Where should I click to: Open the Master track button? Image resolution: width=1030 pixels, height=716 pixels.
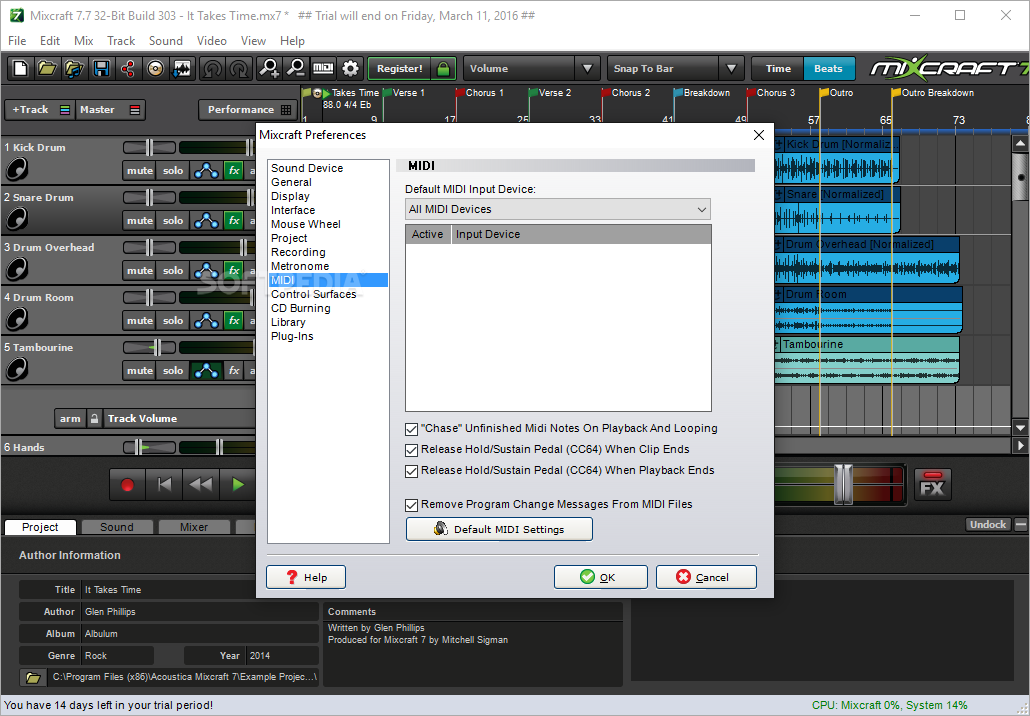click(110, 110)
